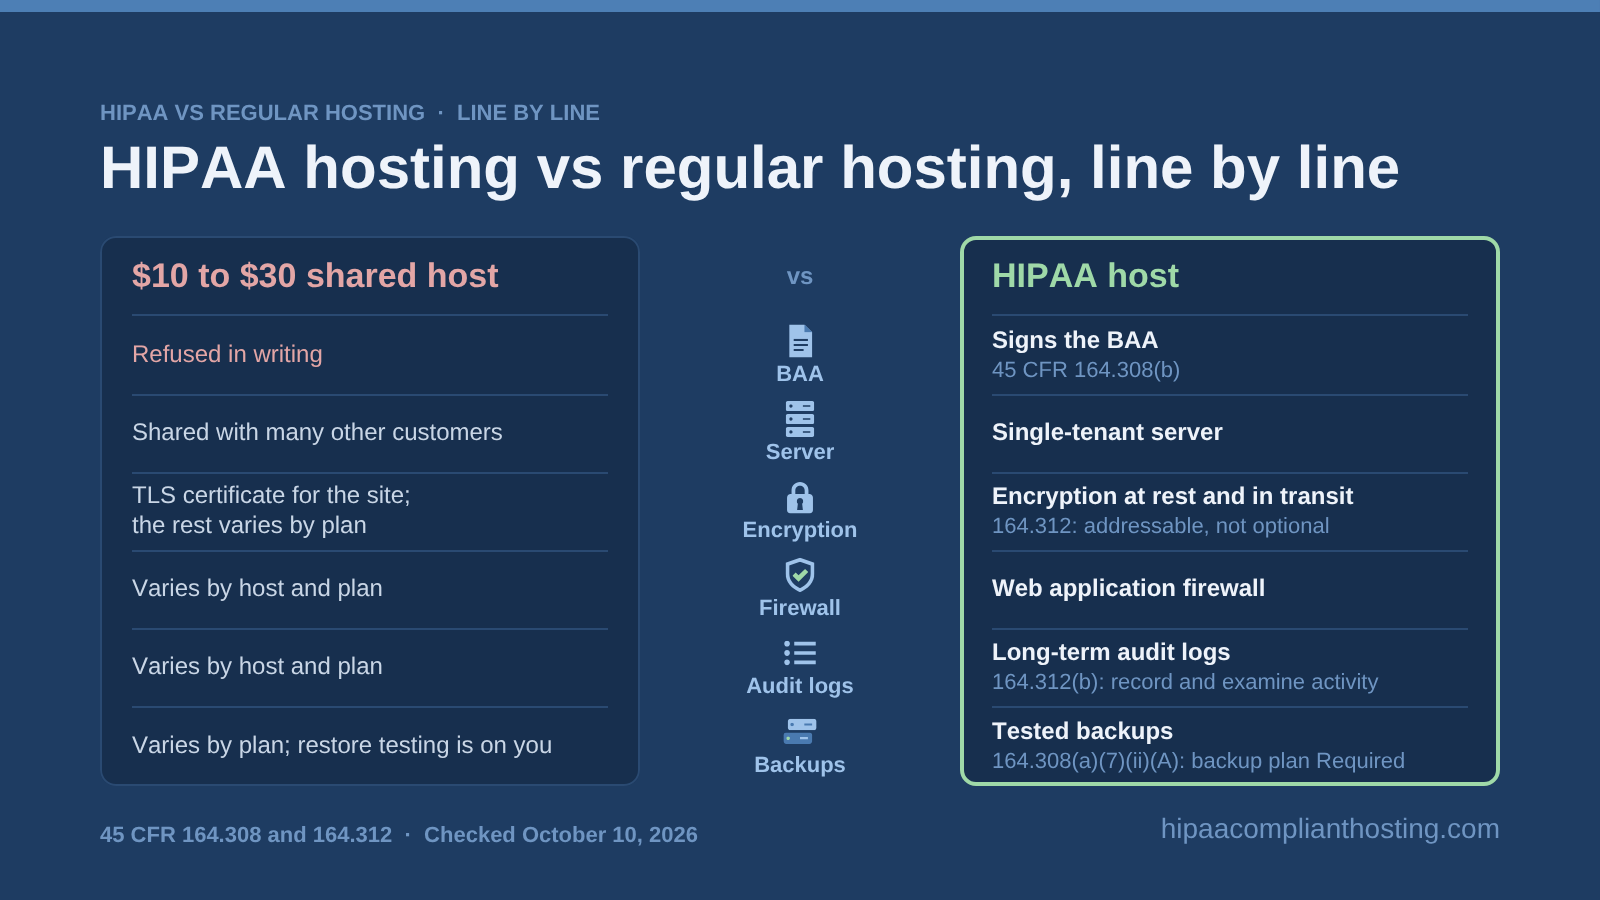Click the 'Firewall' category label
This screenshot has width=1600, height=900.
[800, 608]
